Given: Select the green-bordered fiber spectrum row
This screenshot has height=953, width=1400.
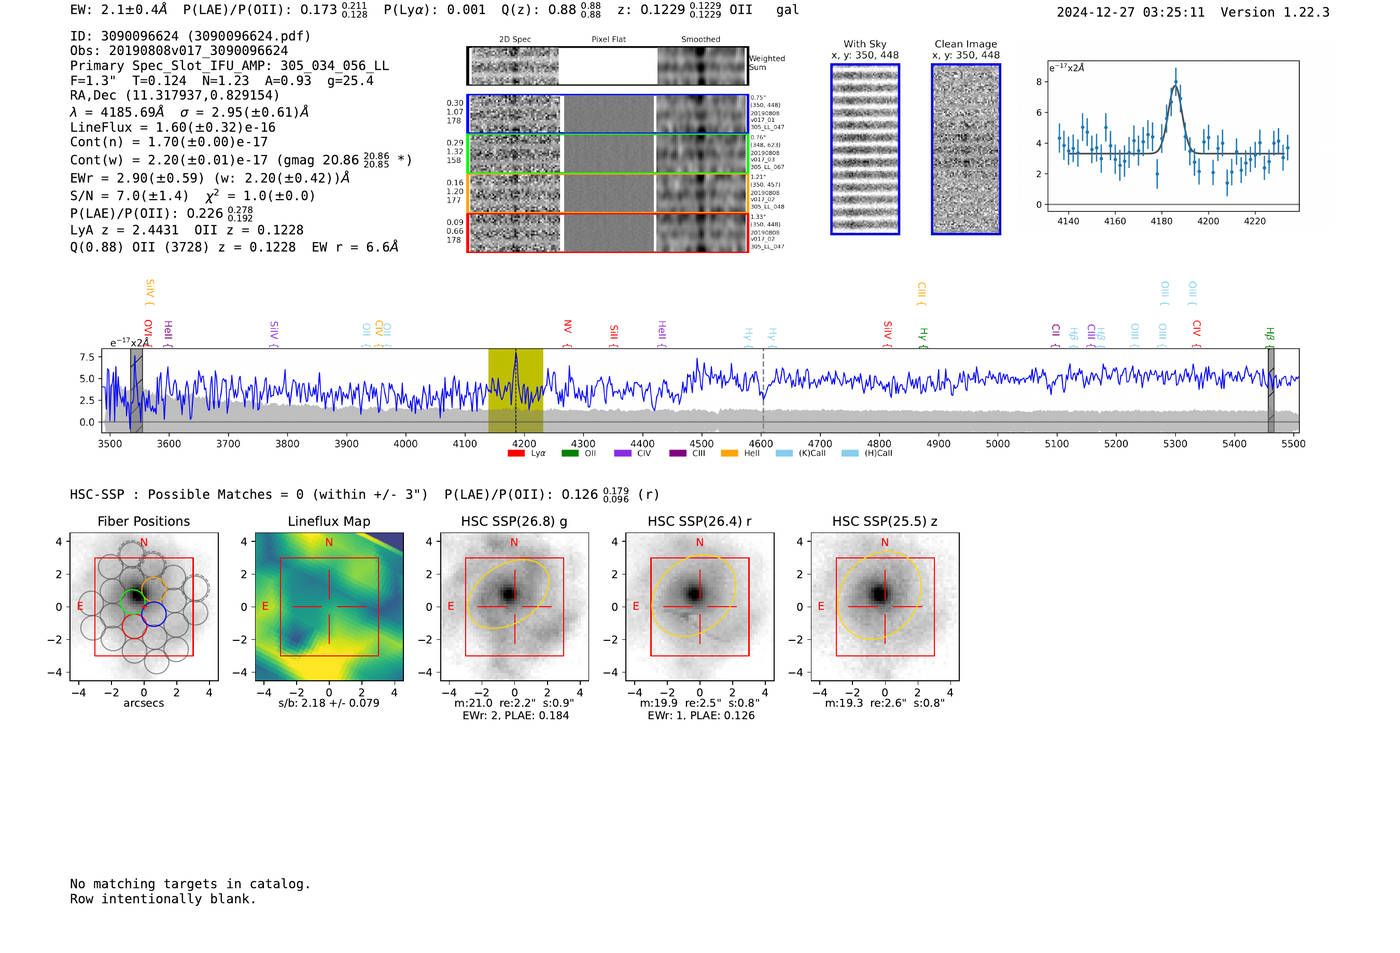Looking at the screenshot, I should click(x=607, y=154).
